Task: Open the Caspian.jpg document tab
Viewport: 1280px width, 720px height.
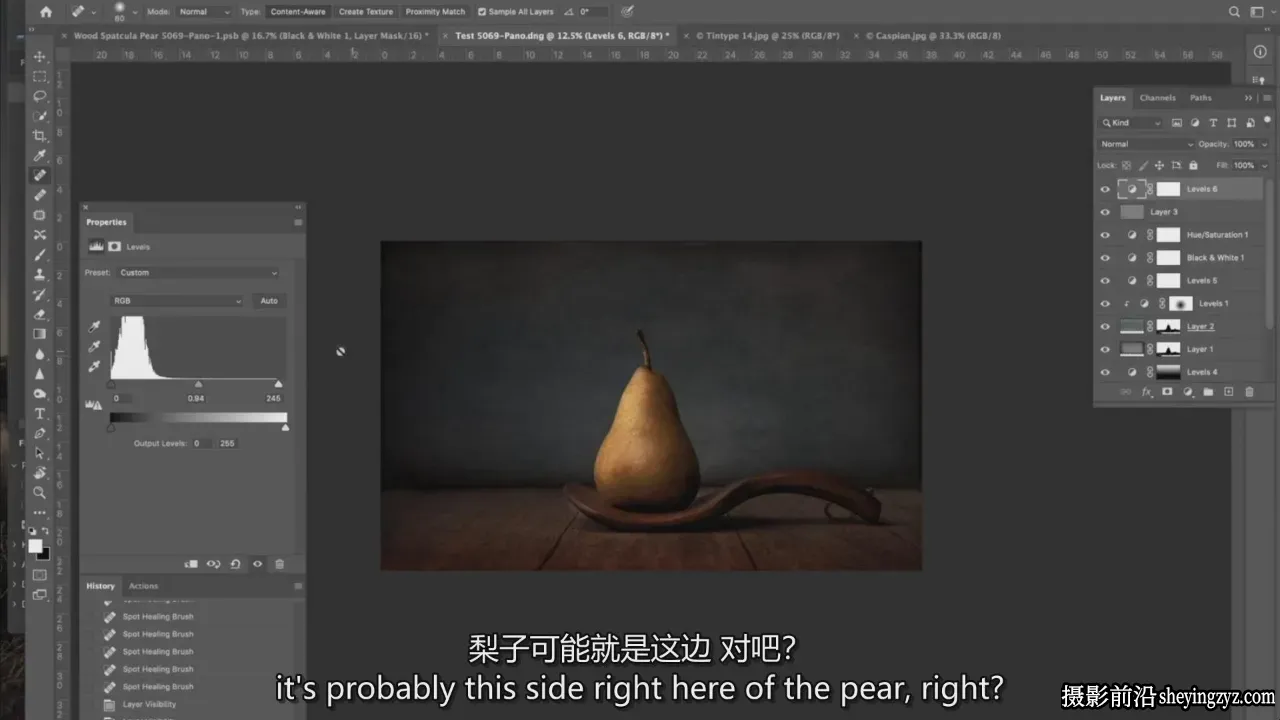Action: 932,35
